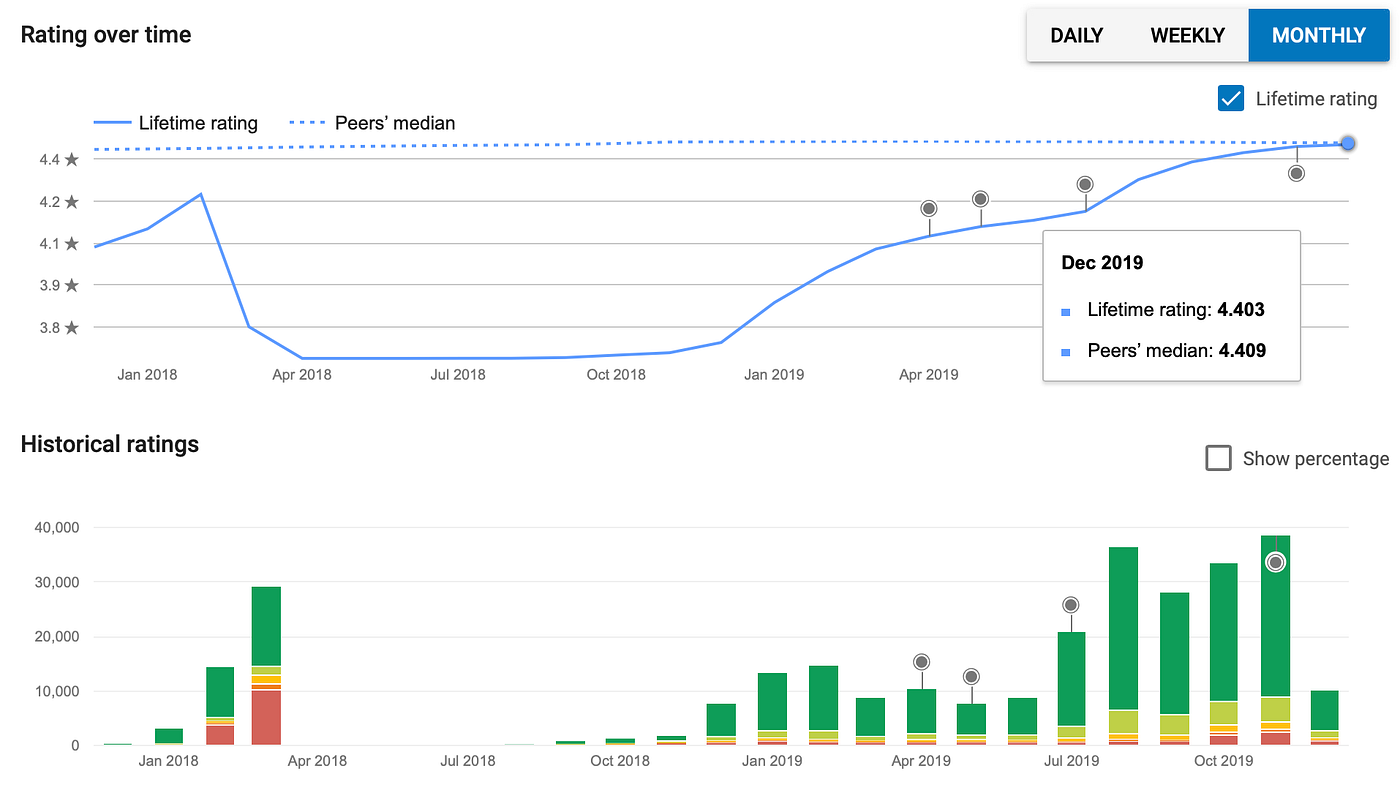Click the April 2019 release marker on rating line

click(929, 209)
